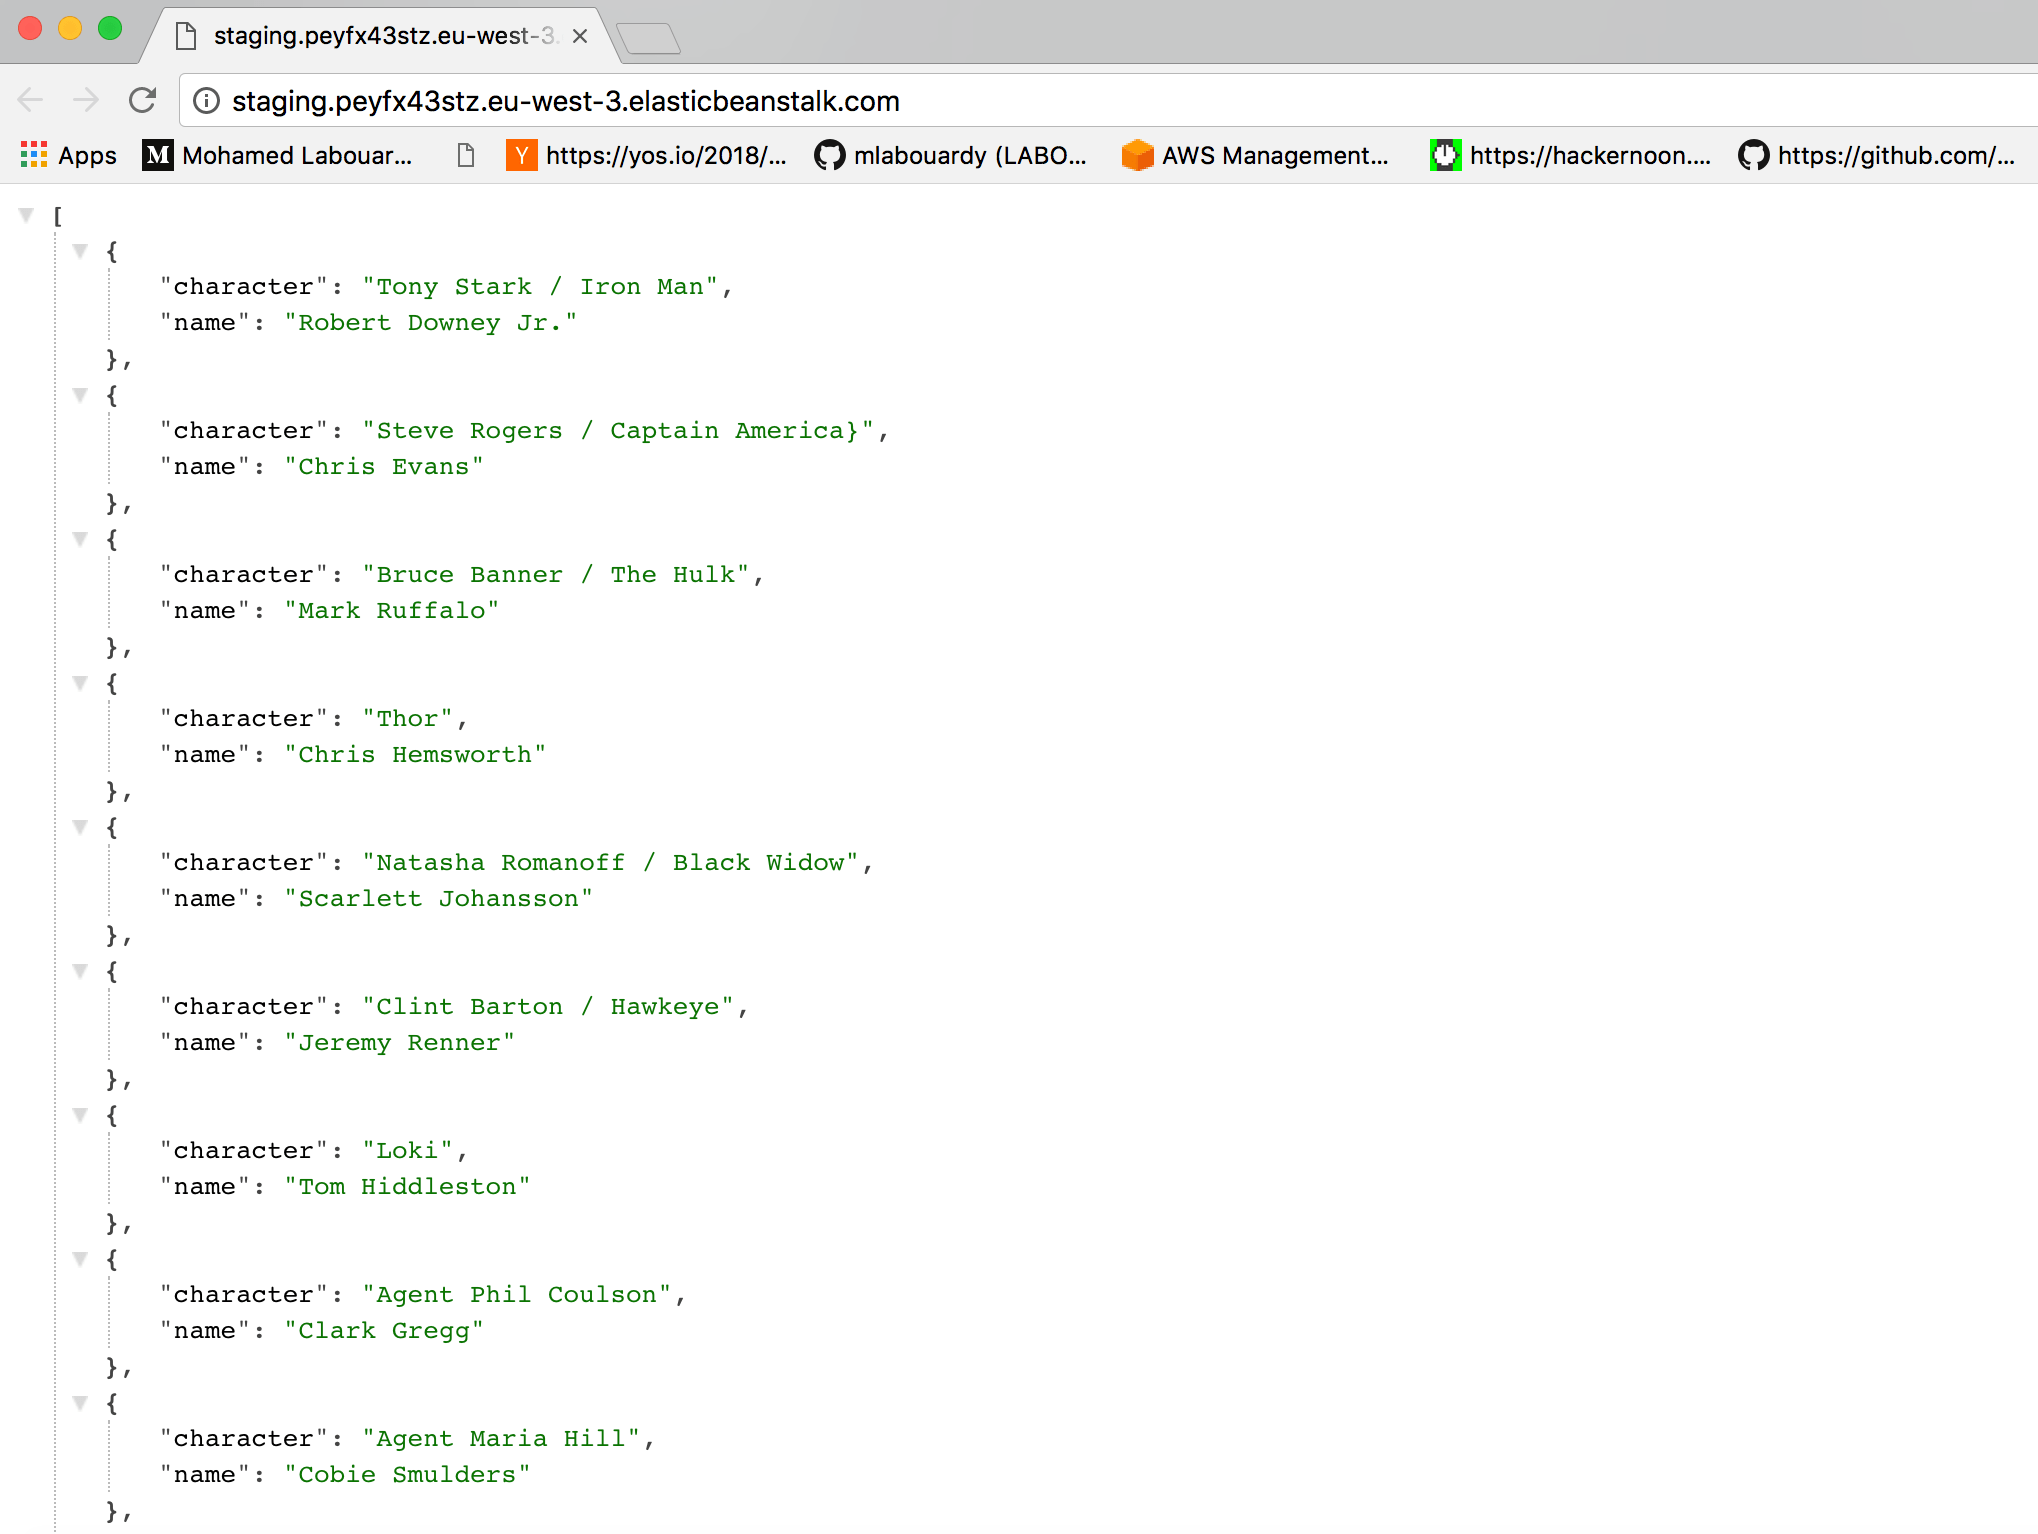Open the github.com bookmark
The height and width of the screenshot is (1534, 2038).
(1876, 155)
